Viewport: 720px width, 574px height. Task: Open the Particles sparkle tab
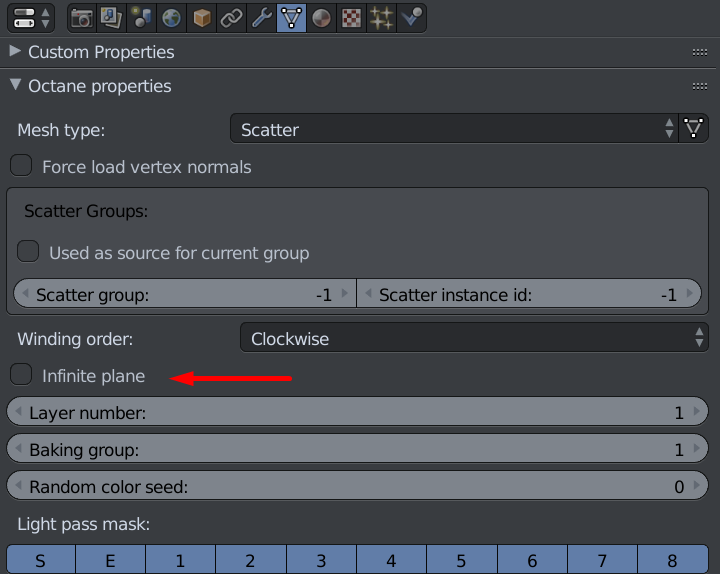(x=381, y=17)
